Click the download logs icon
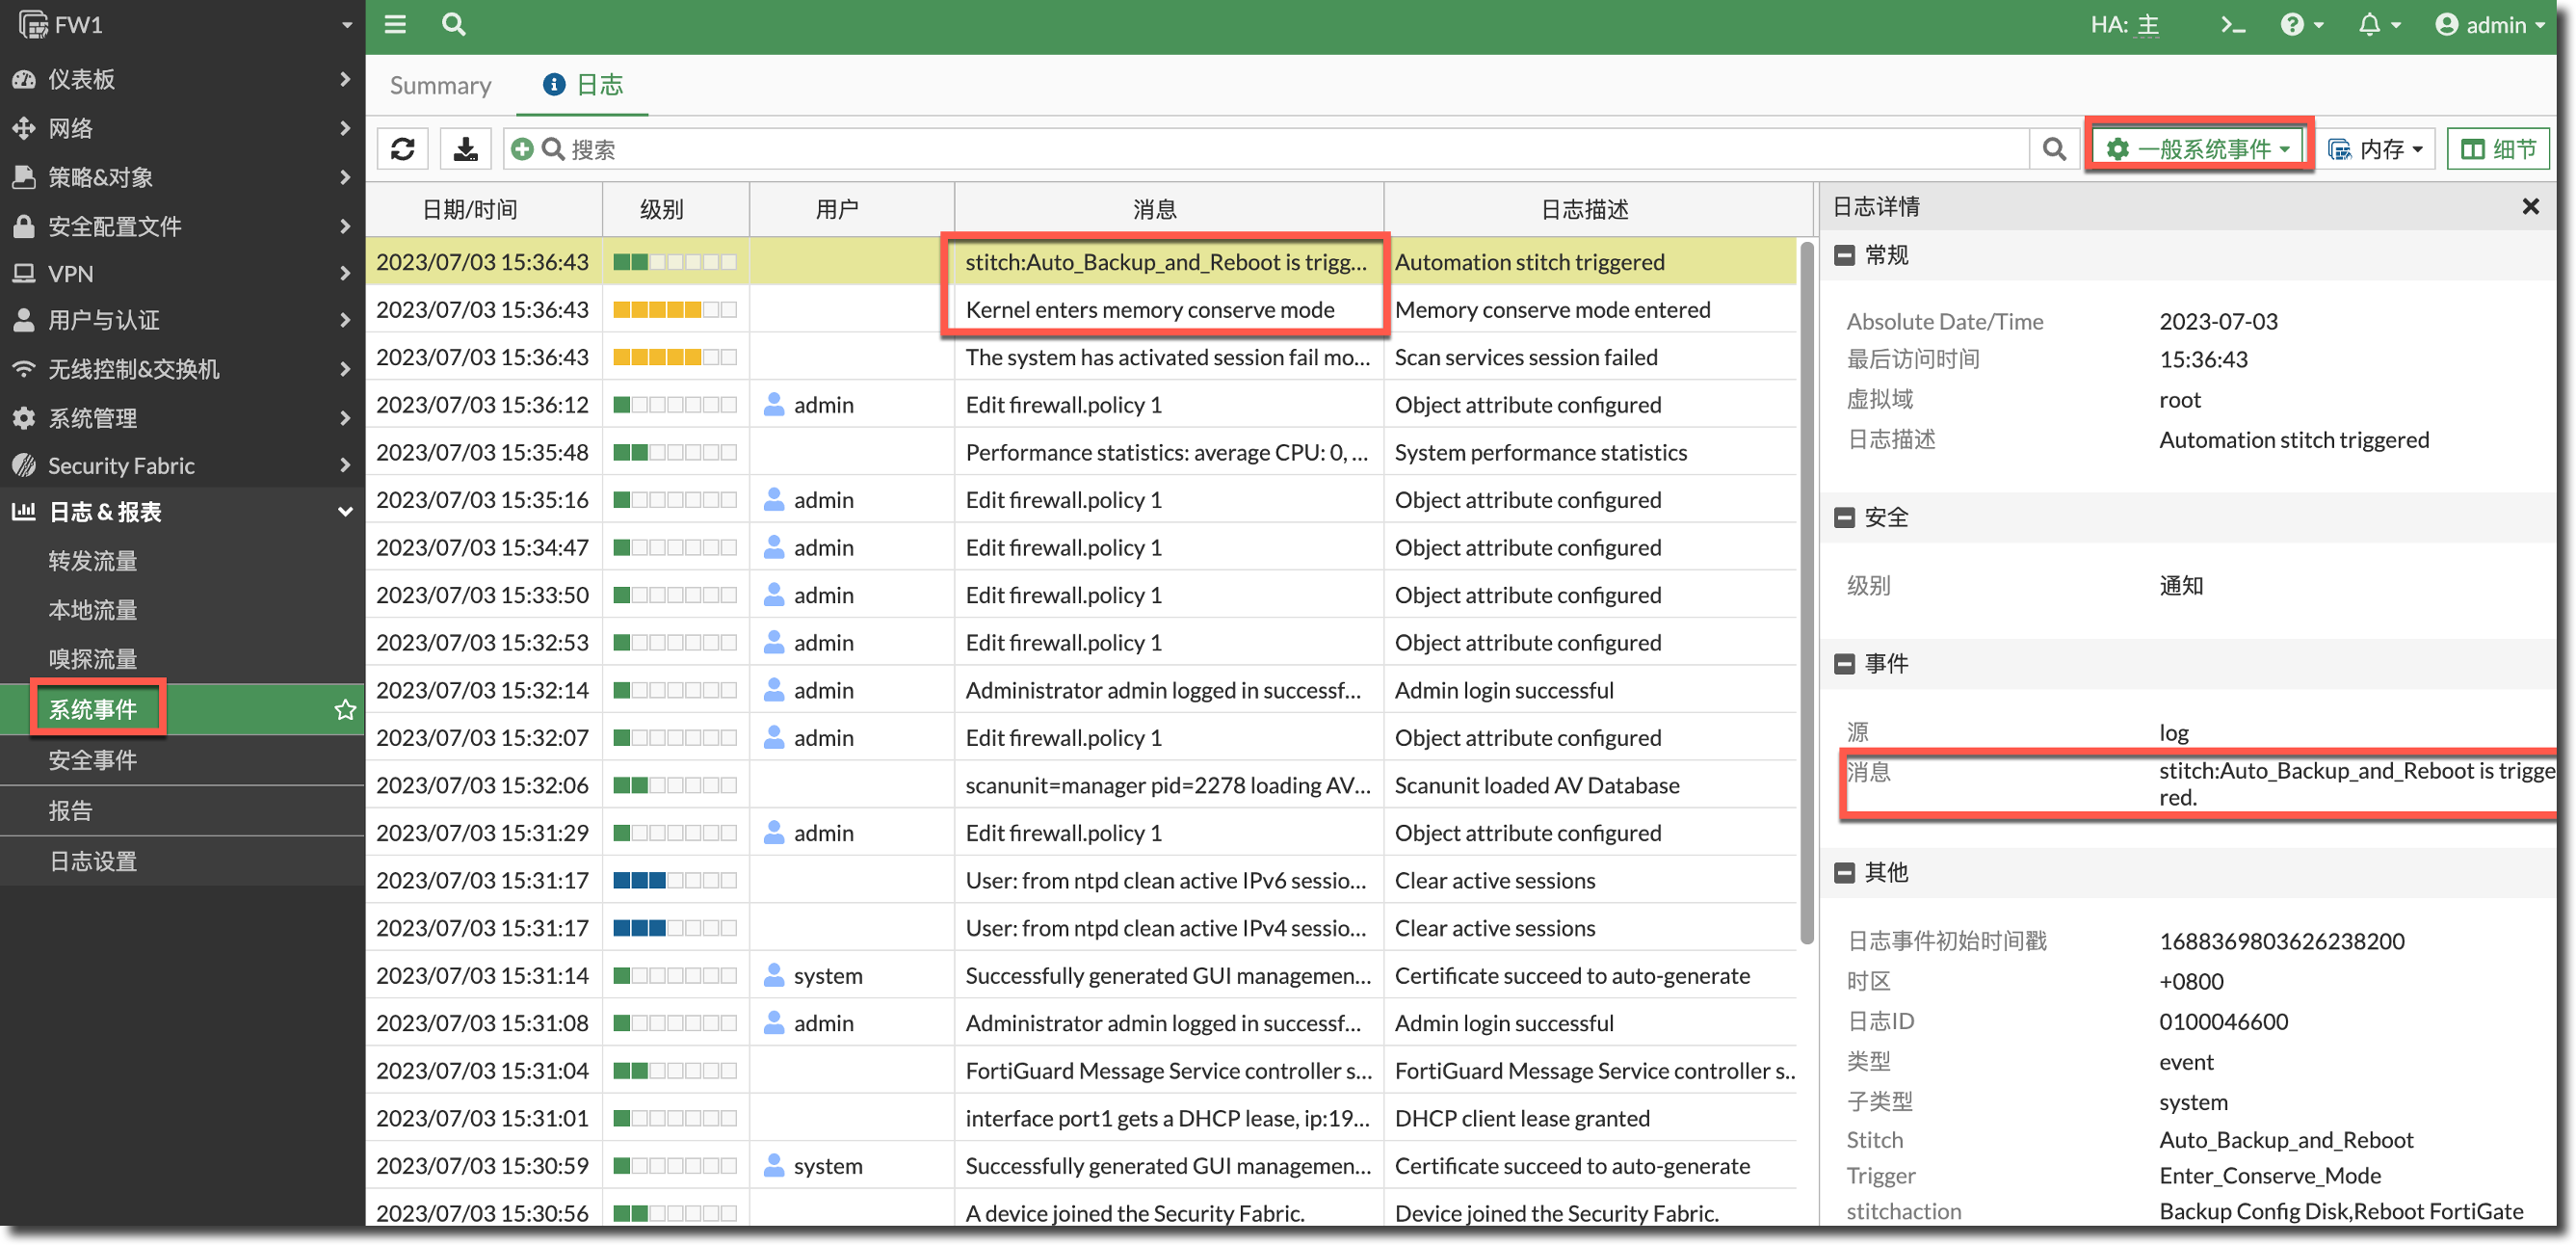2576x1245 pixels. click(x=465, y=149)
